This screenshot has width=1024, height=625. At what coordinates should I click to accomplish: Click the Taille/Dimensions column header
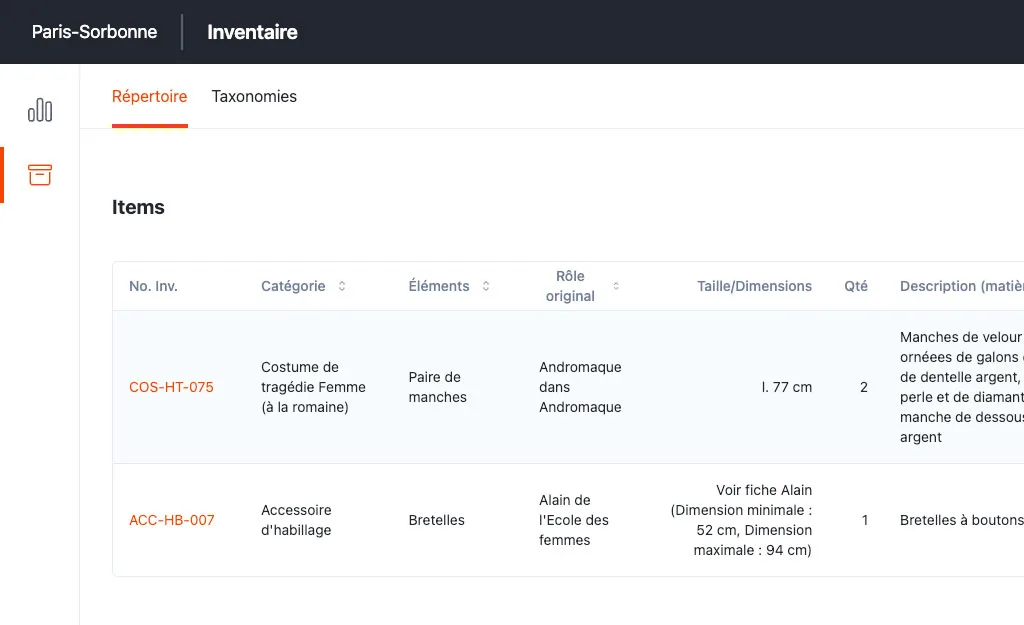pos(754,286)
